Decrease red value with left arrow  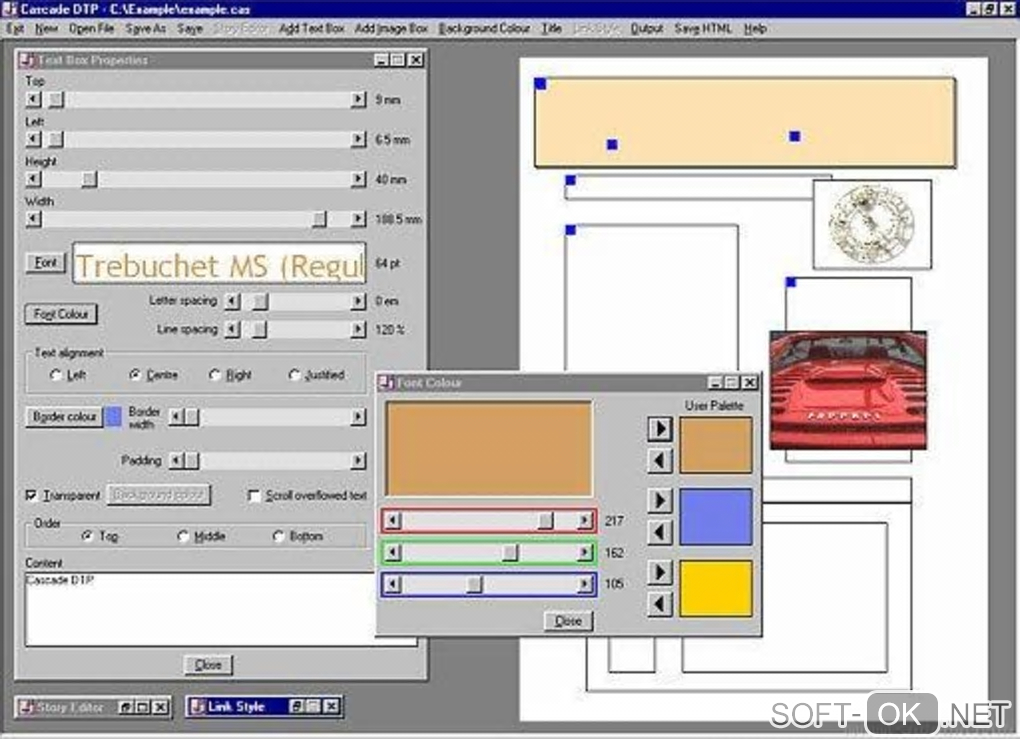(x=392, y=520)
